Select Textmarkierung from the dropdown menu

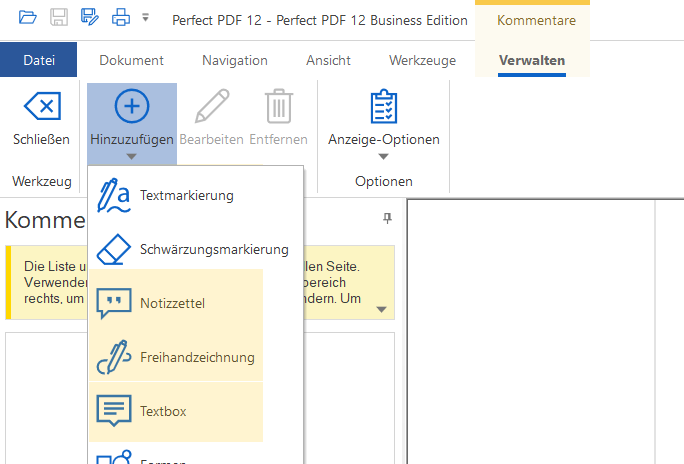pyautogui.click(x=186, y=195)
